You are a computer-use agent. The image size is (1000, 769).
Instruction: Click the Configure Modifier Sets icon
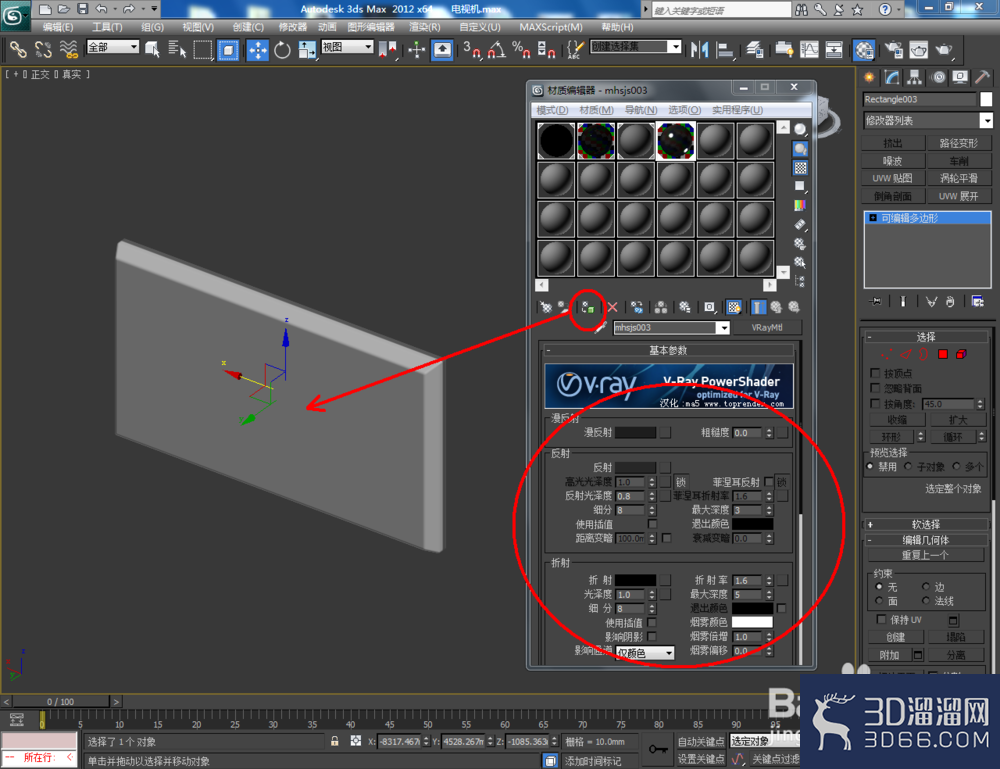click(x=978, y=301)
